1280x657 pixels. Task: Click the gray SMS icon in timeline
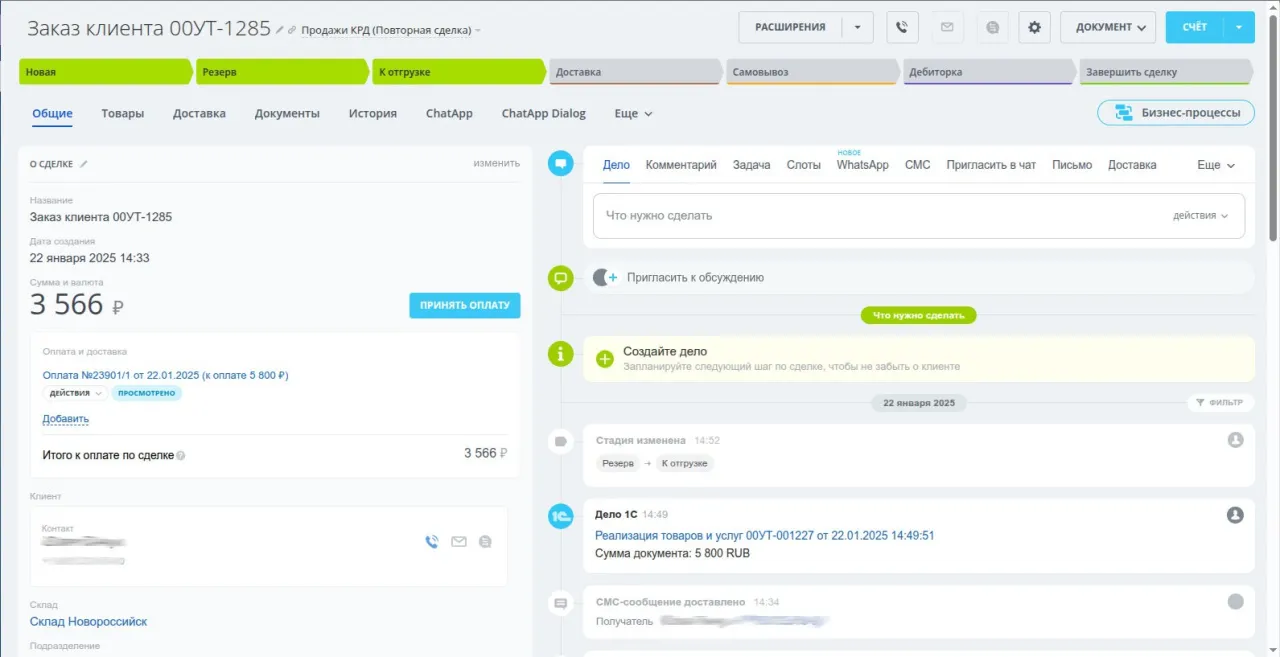click(561, 604)
